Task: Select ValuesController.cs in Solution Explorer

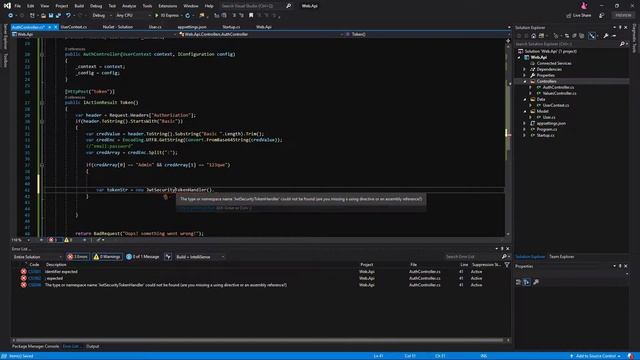Action: [x=559, y=93]
